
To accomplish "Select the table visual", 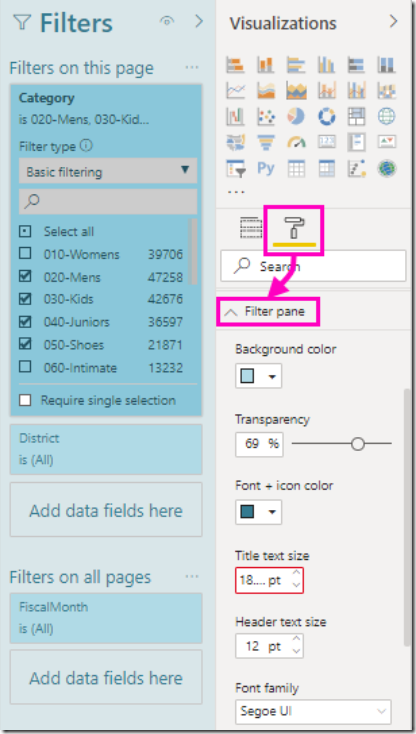I will pyautogui.click(x=296, y=168).
